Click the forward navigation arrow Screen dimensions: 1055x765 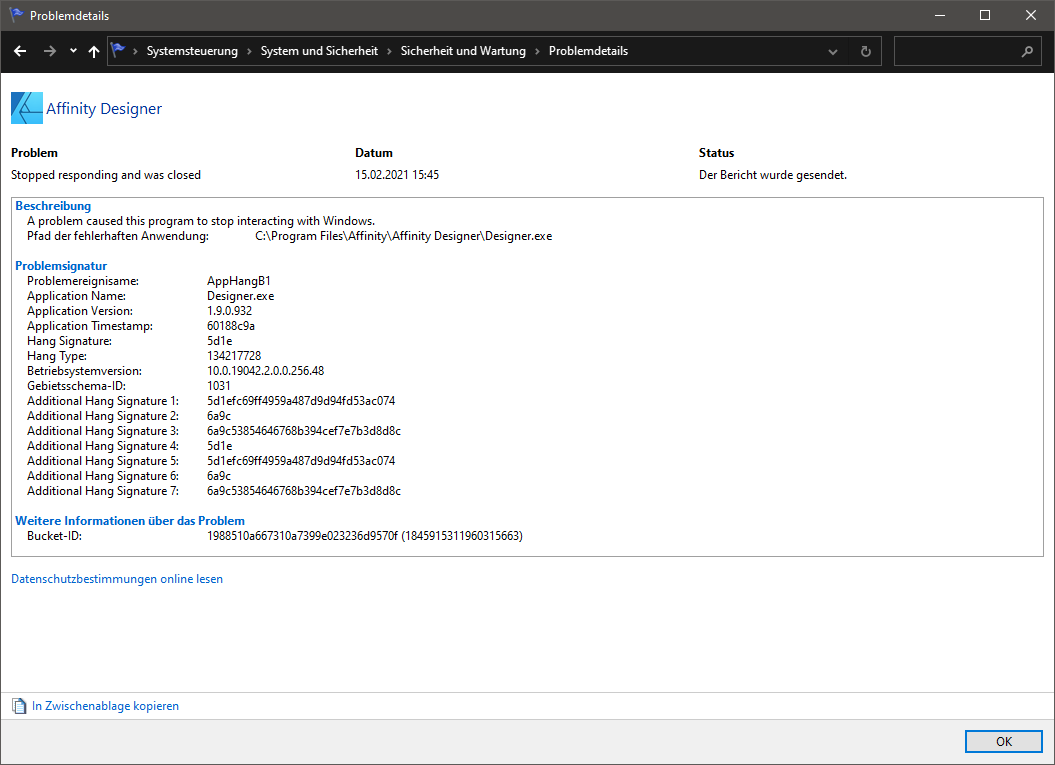50,51
